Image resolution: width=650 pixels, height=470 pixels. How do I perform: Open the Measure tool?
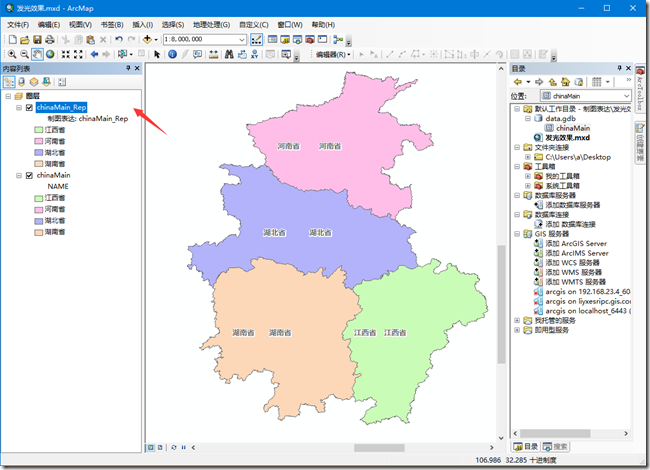click(x=213, y=54)
